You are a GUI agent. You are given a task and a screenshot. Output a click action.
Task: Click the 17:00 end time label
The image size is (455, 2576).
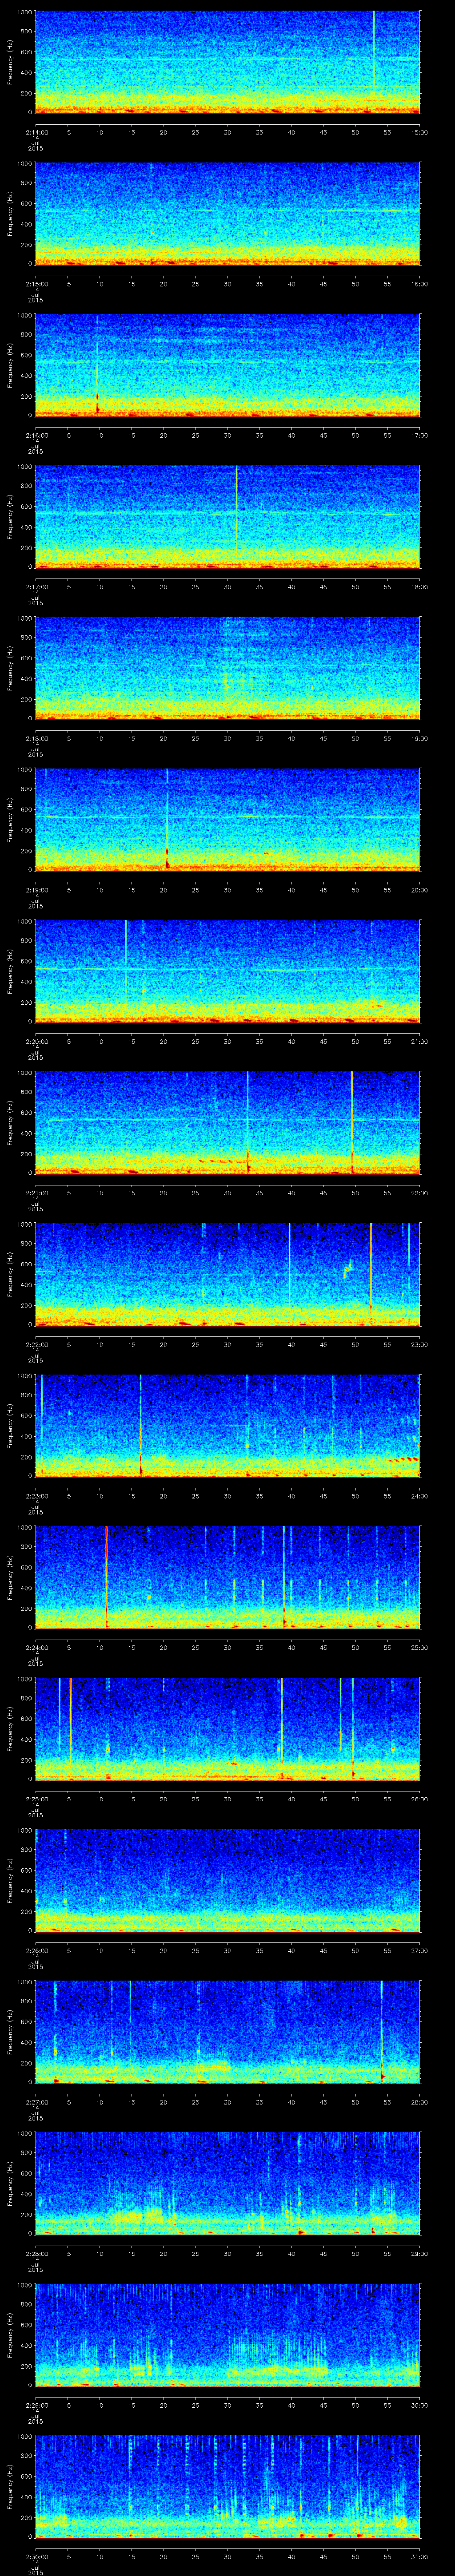419,434
